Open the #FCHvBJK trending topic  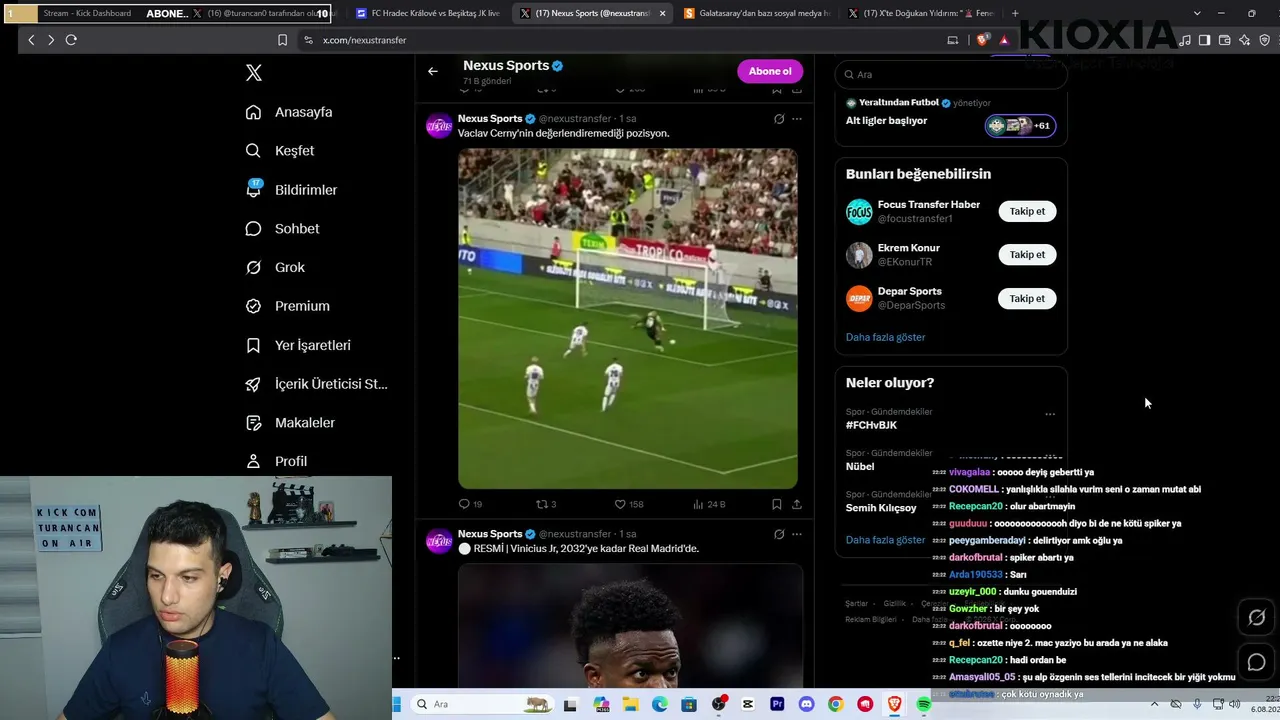coord(872,425)
